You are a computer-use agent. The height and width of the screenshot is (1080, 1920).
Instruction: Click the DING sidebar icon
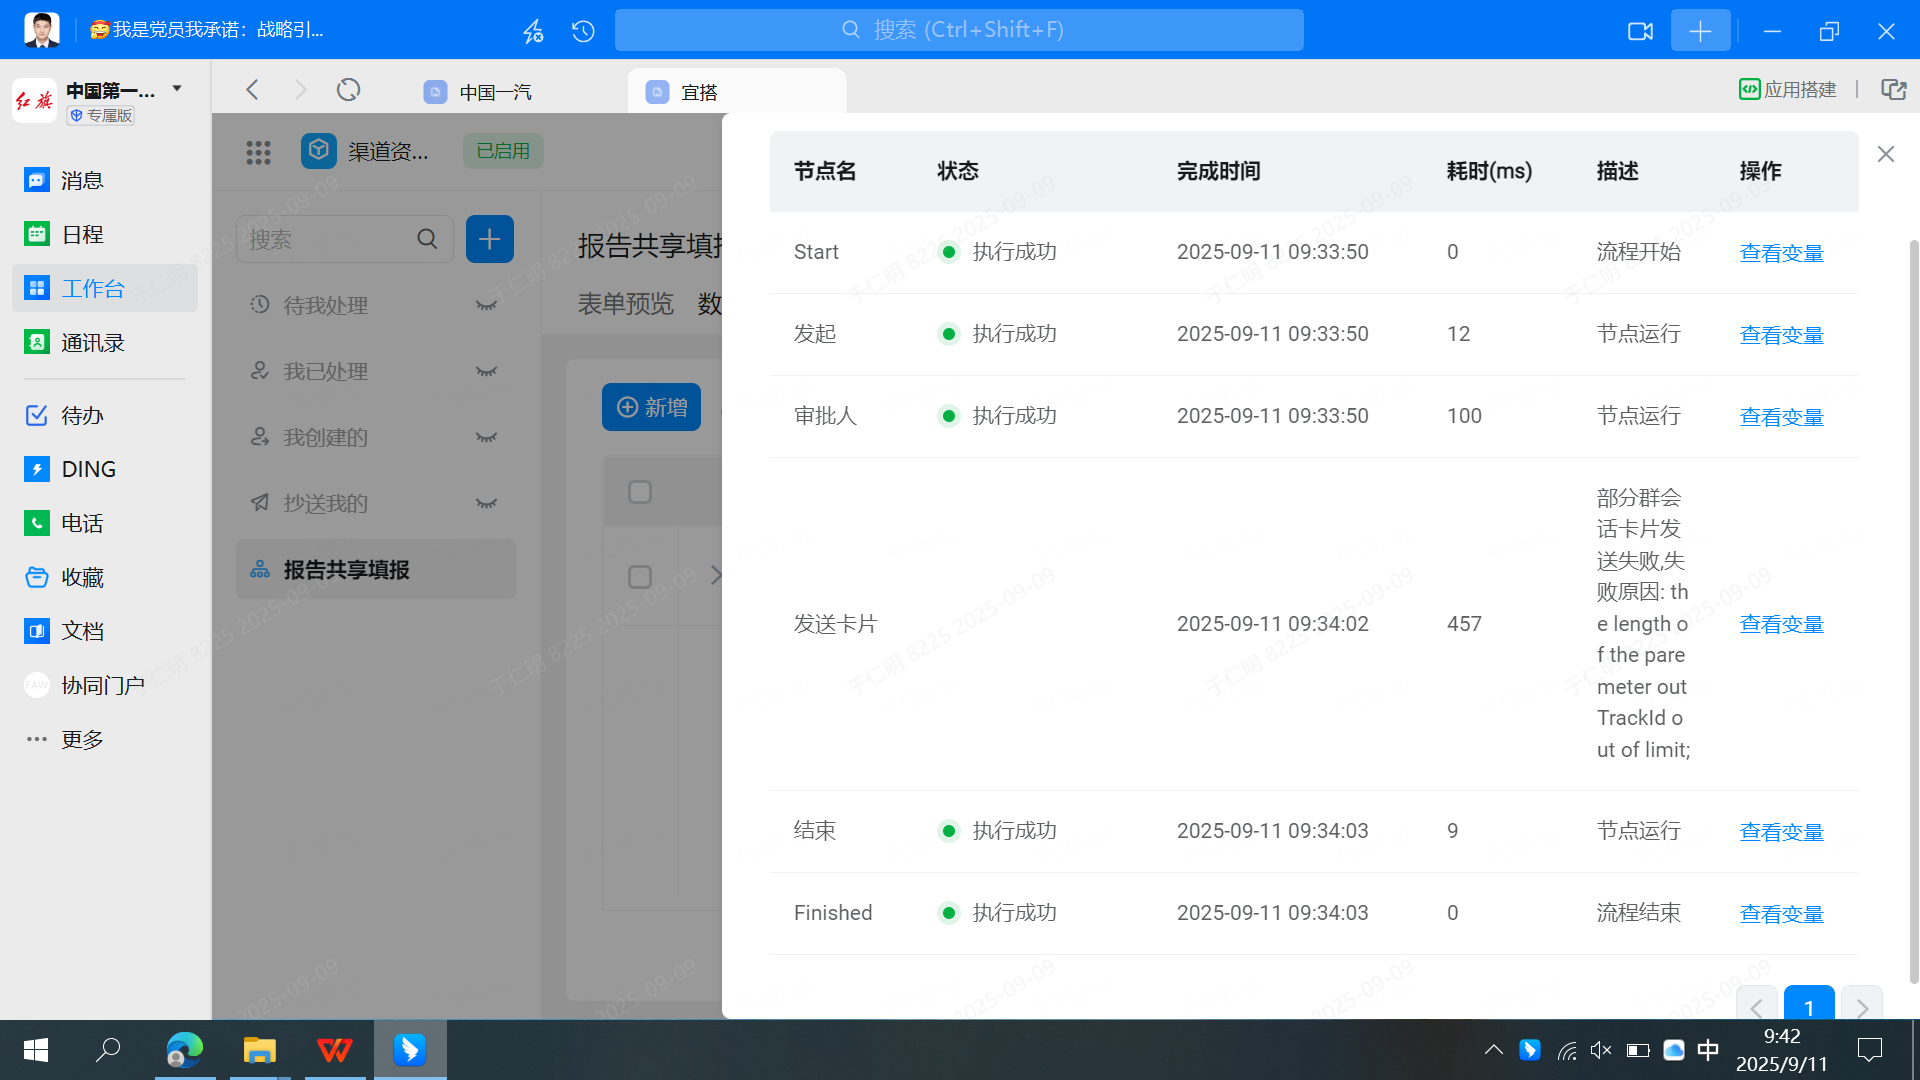coord(37,469)
